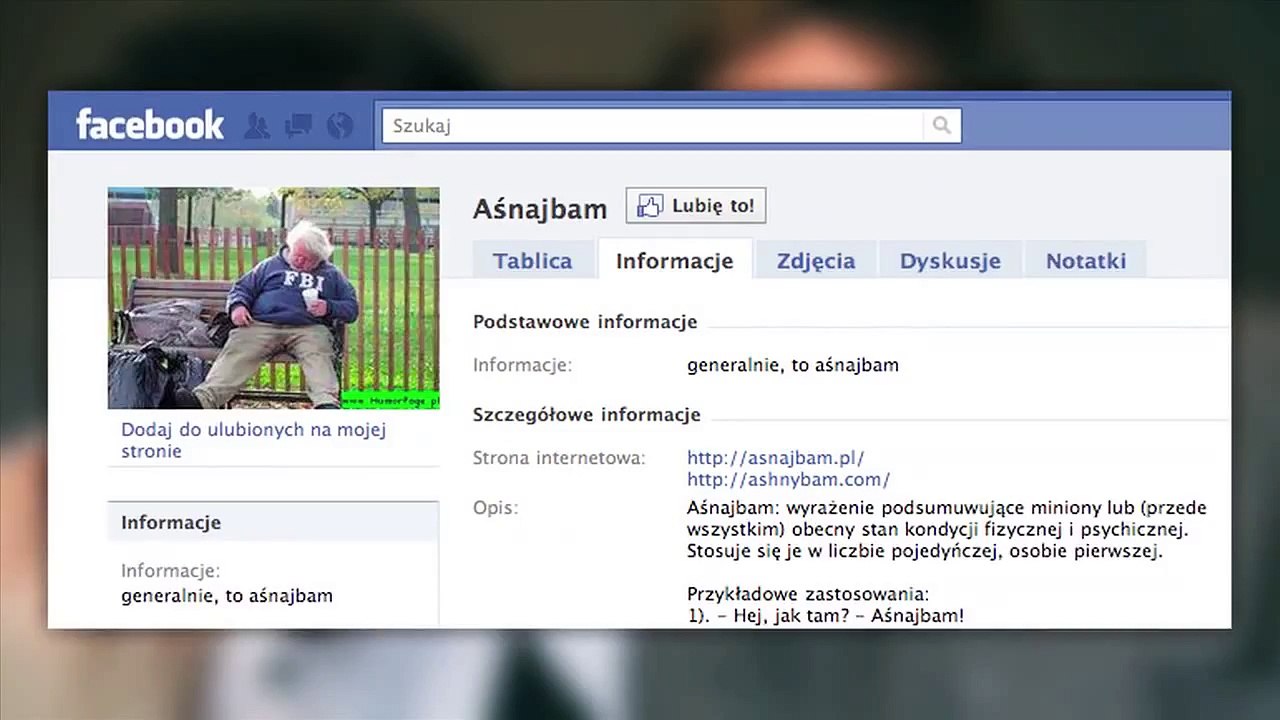Click sidebar text 'generalnie, to aśnajbam'
This screenshot has width=1280, height=720.
[x=227, y=596]
